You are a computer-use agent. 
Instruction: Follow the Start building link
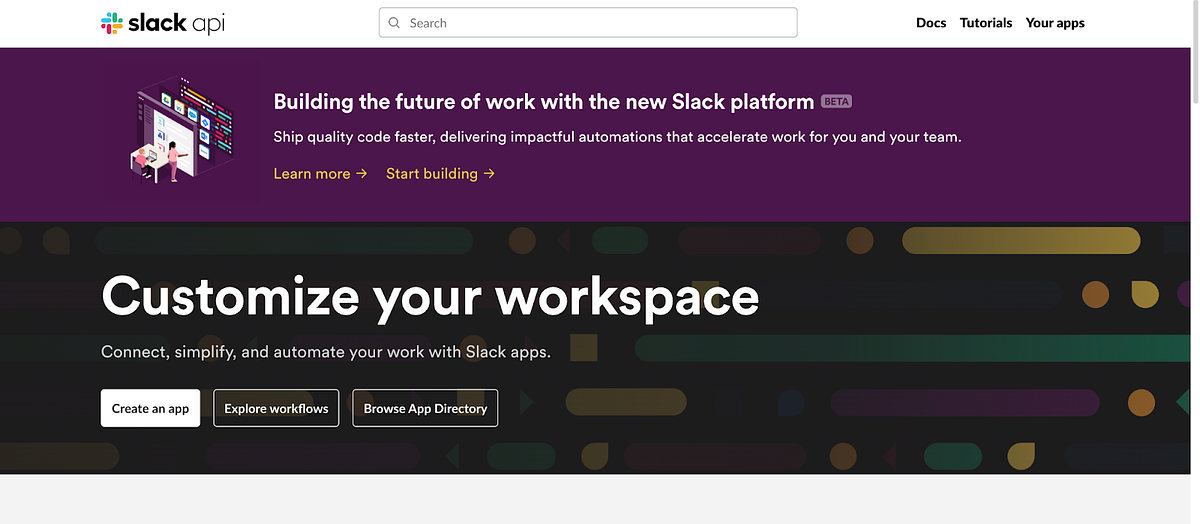click(x=440, y=174)
